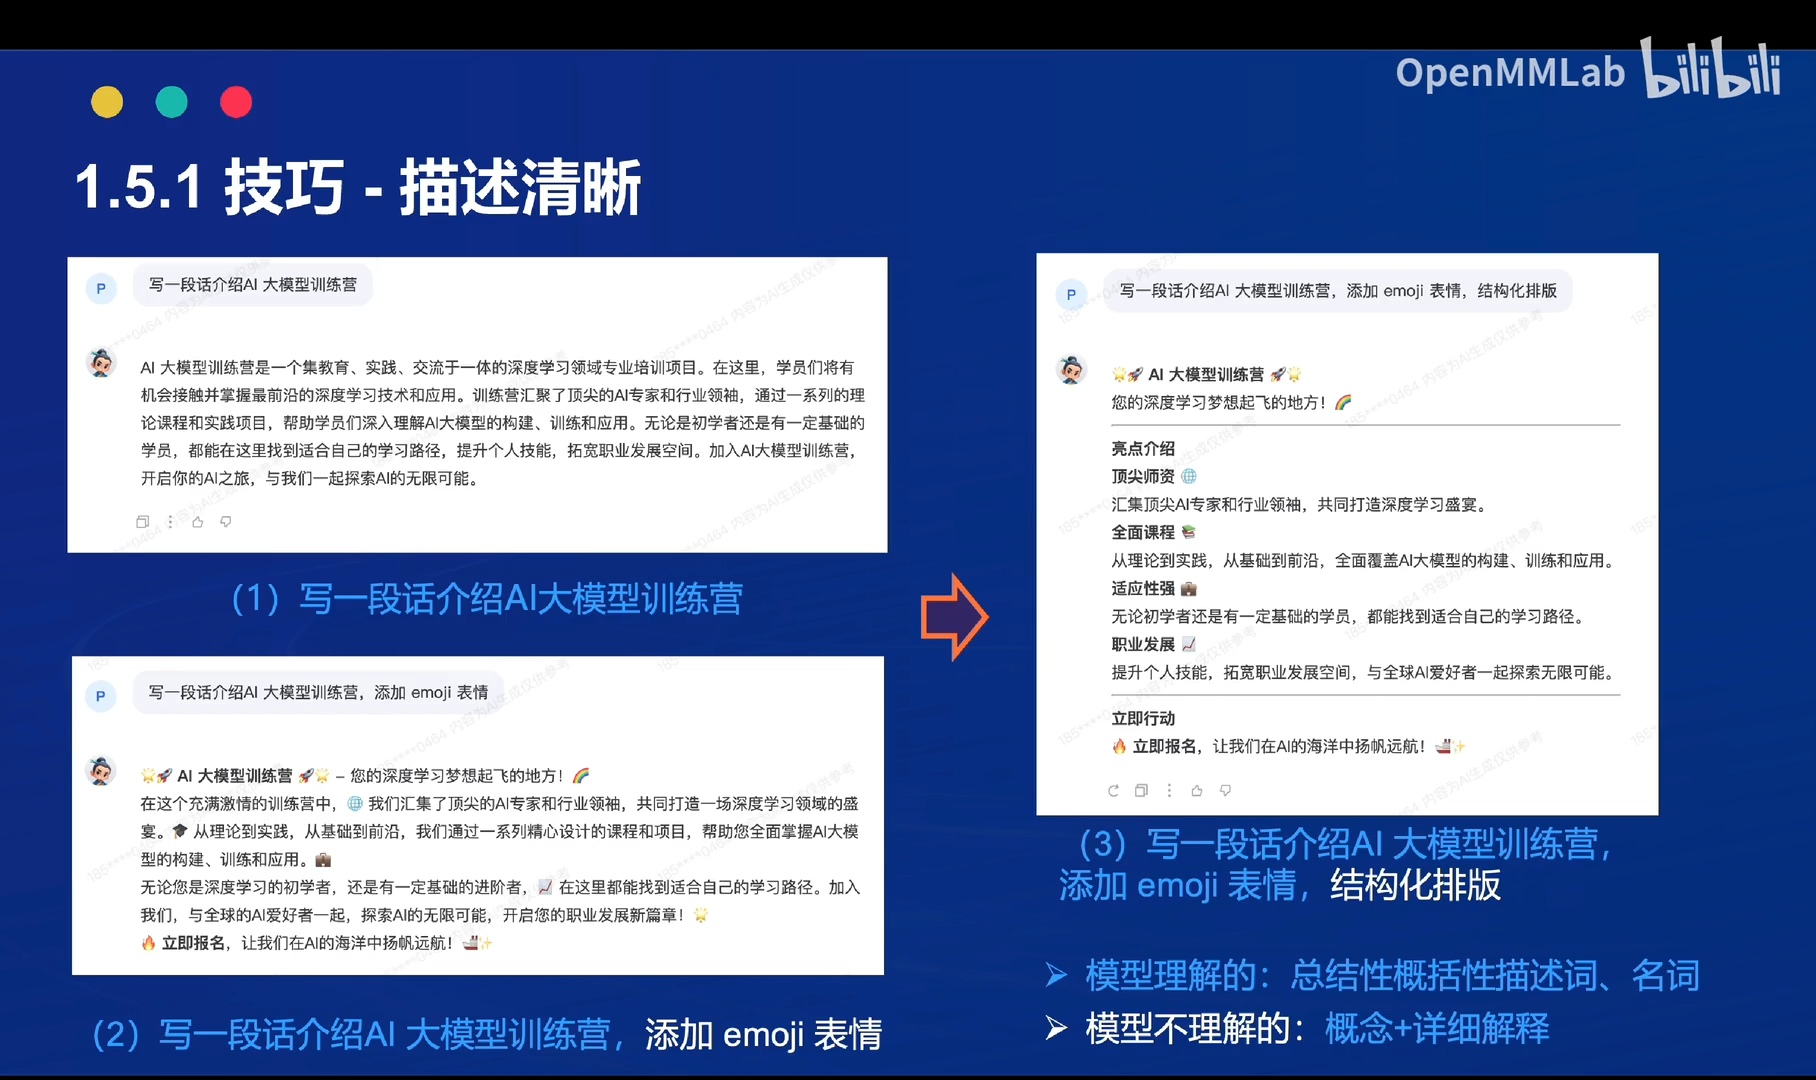
Task: Select the emoji prompt bubble
Action: 317,692
